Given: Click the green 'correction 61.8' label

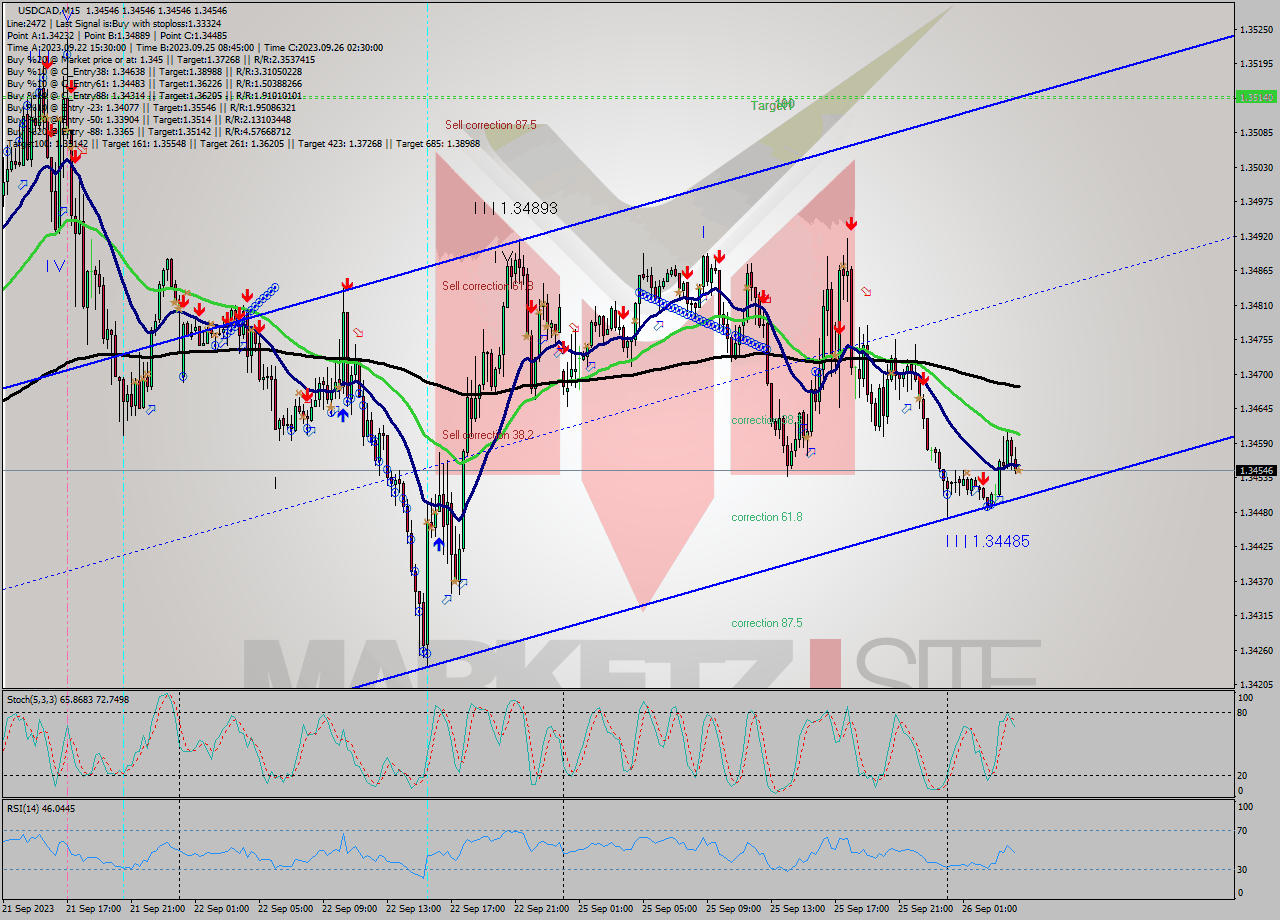Looking at the screenshot, I should (766, 517).
